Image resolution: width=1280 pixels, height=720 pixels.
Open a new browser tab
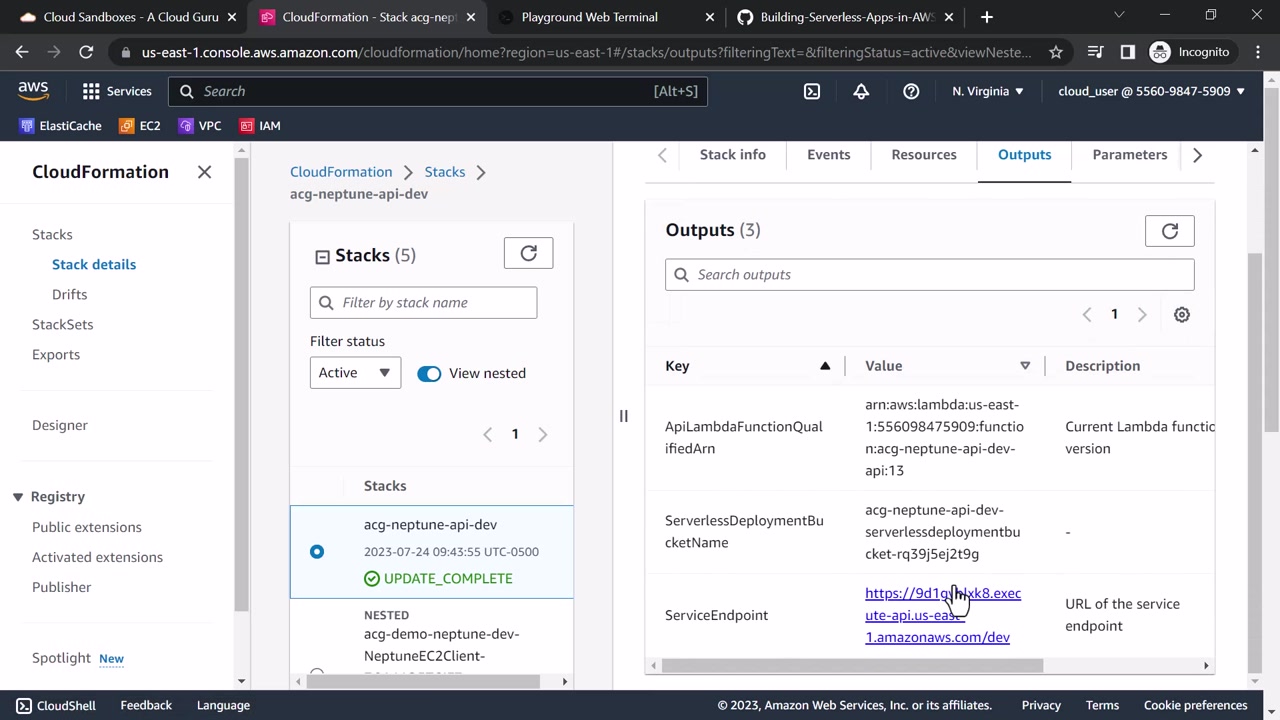pos(987,17)
